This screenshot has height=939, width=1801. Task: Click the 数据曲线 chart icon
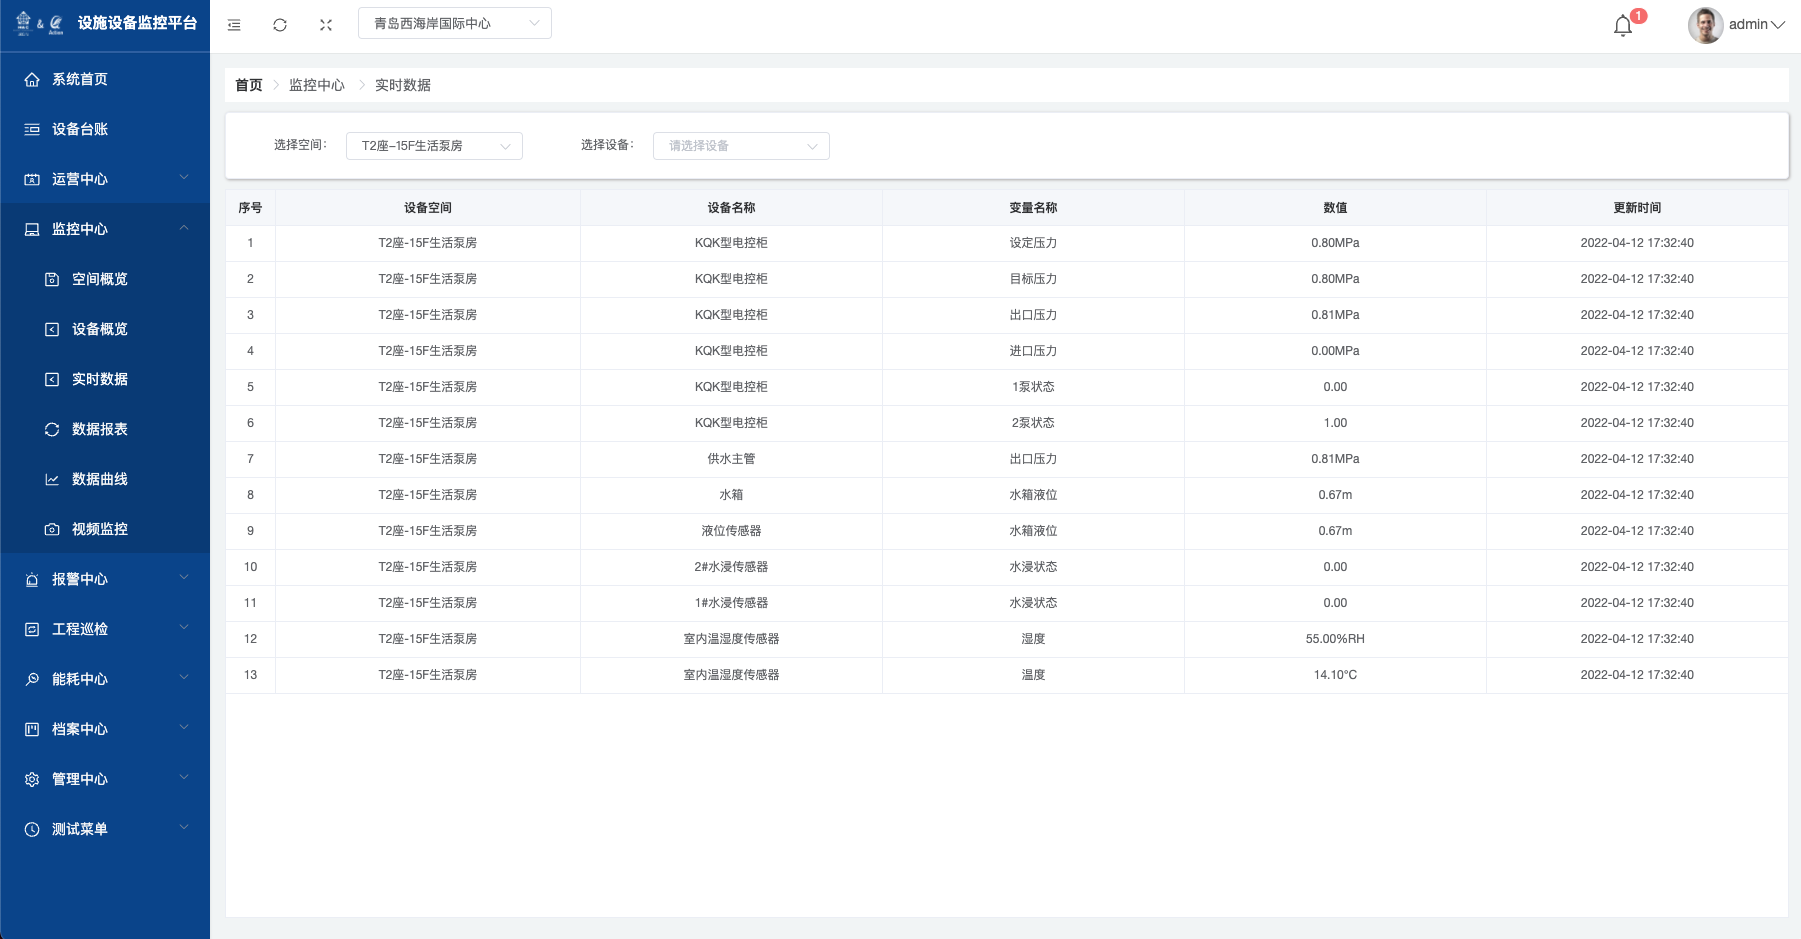tap(52, 479)
